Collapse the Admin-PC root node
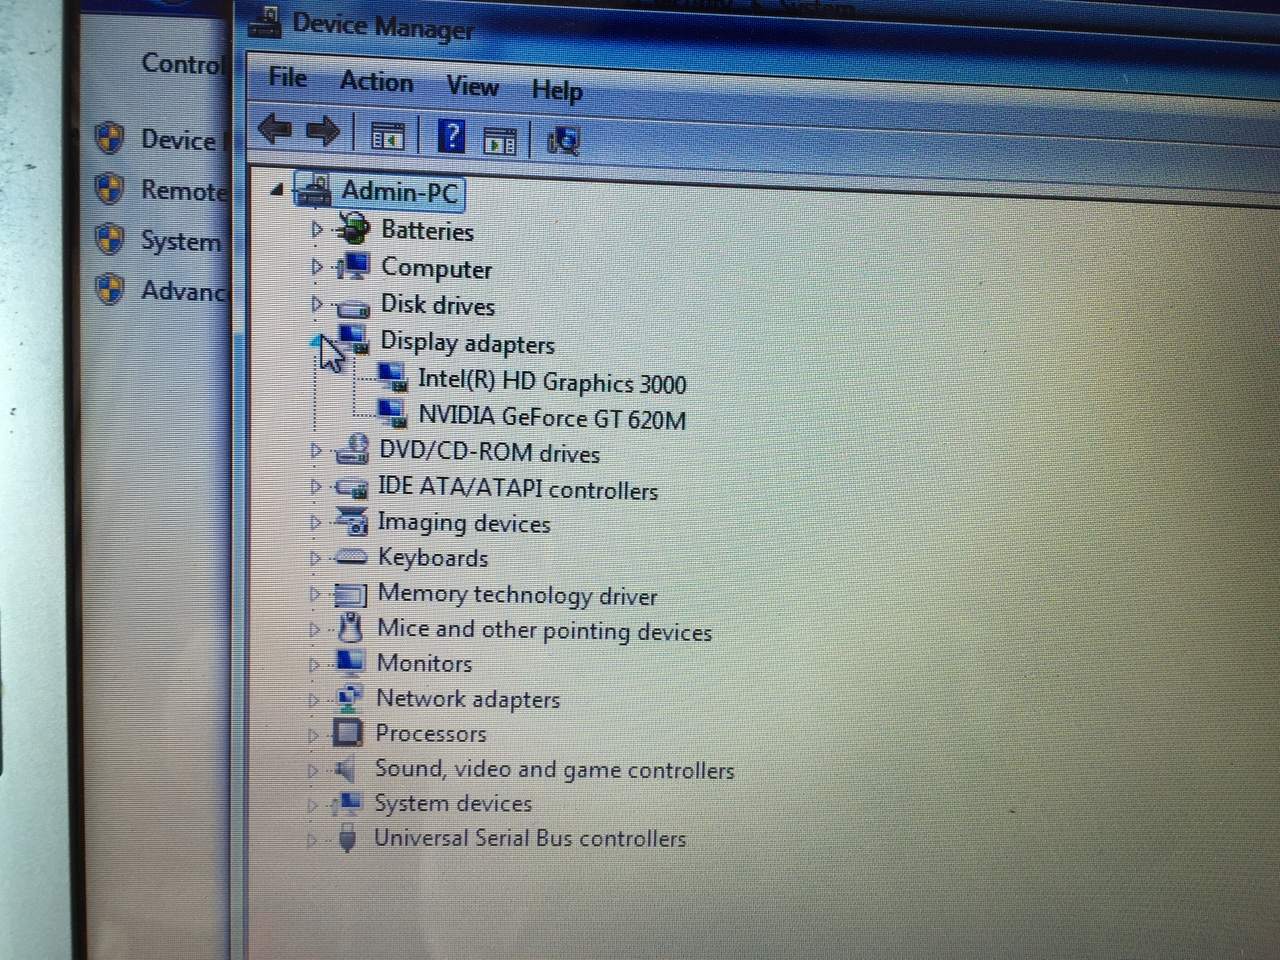Screen dimensions: 1280x960 pos(277,189)
